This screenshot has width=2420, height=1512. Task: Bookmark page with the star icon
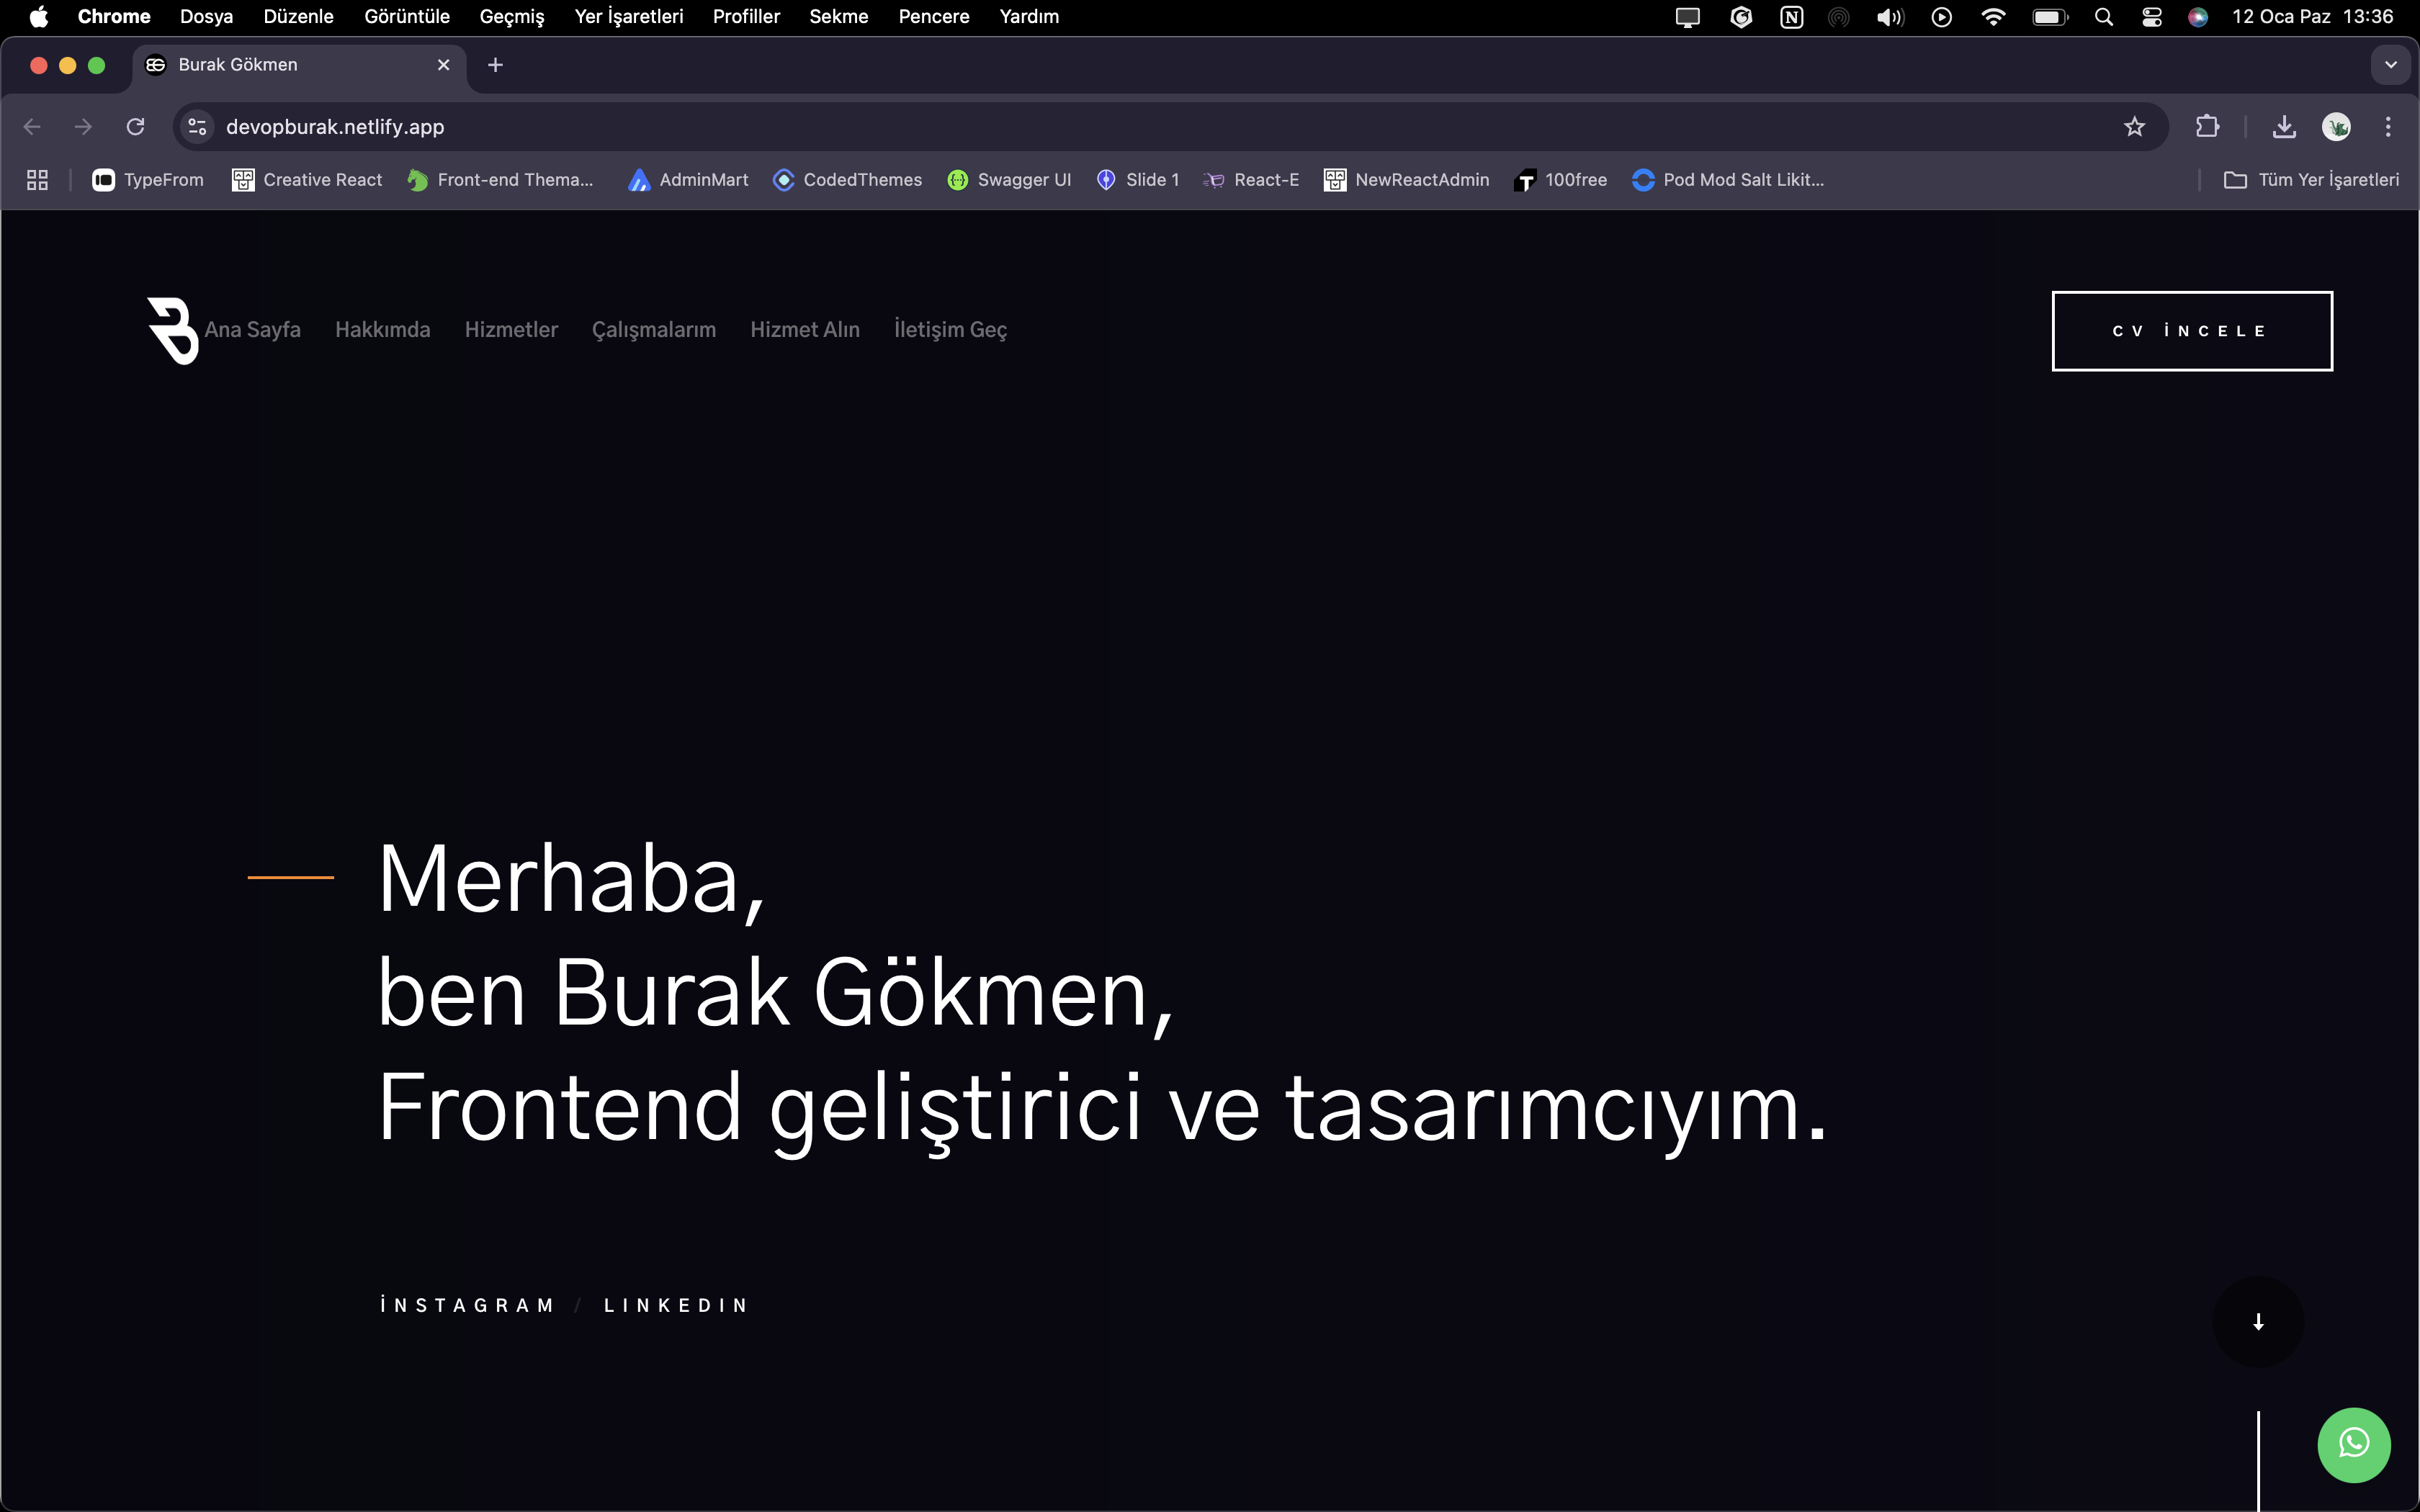(2134, 127)
